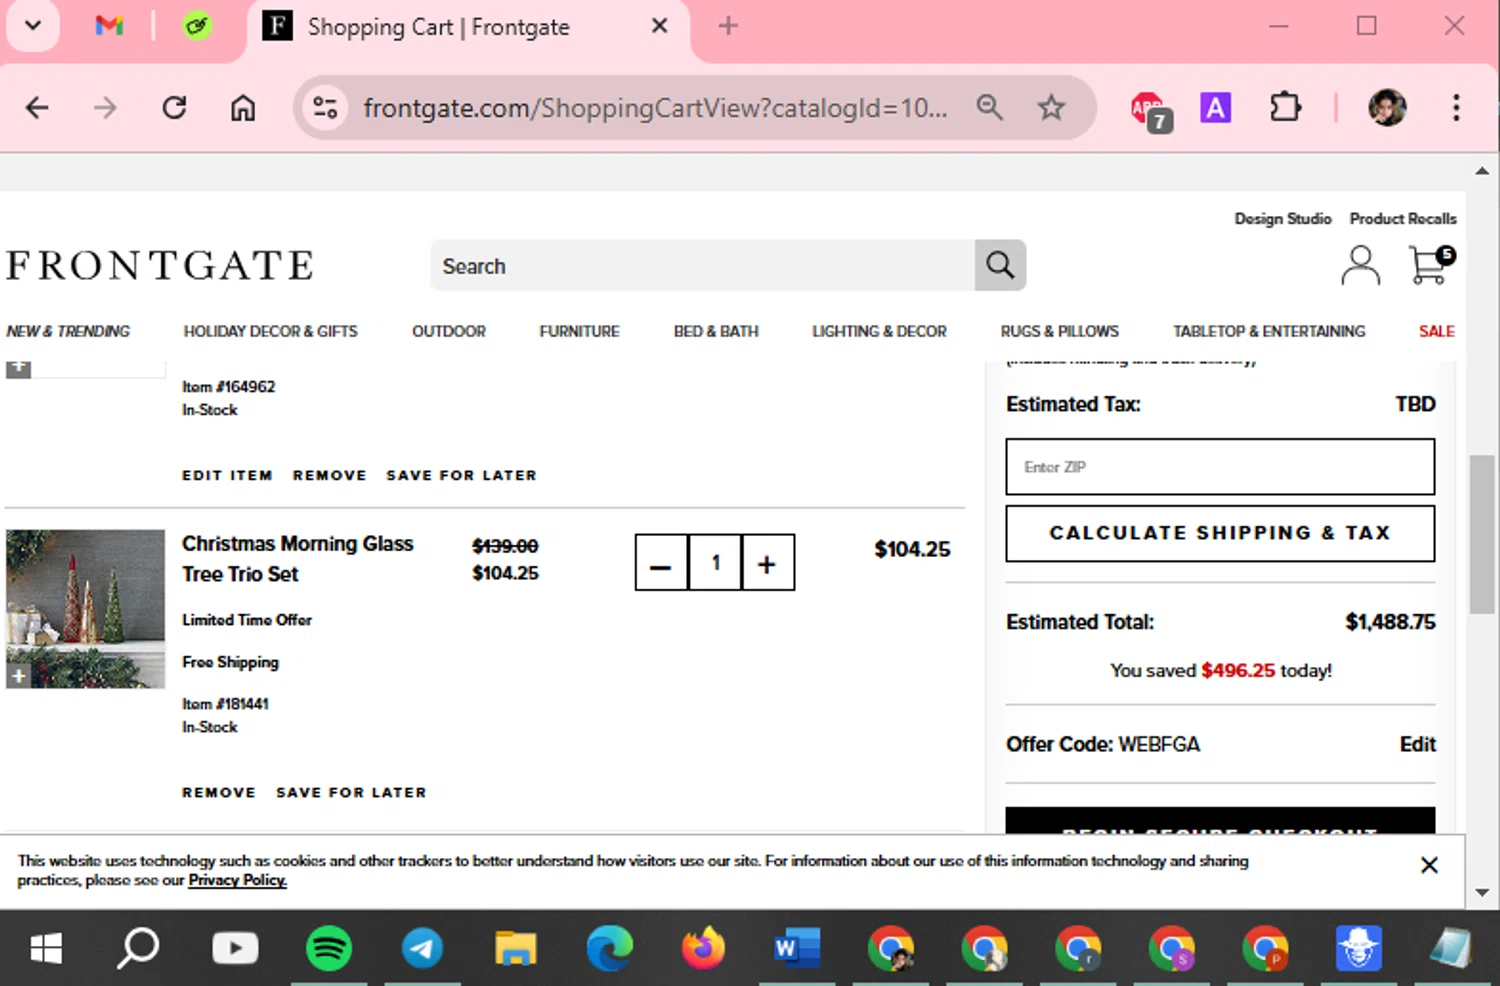Open the Outdoor menu
This screenshot has height=986, width=1500.
pyautogui.click(x=449, y=331)
